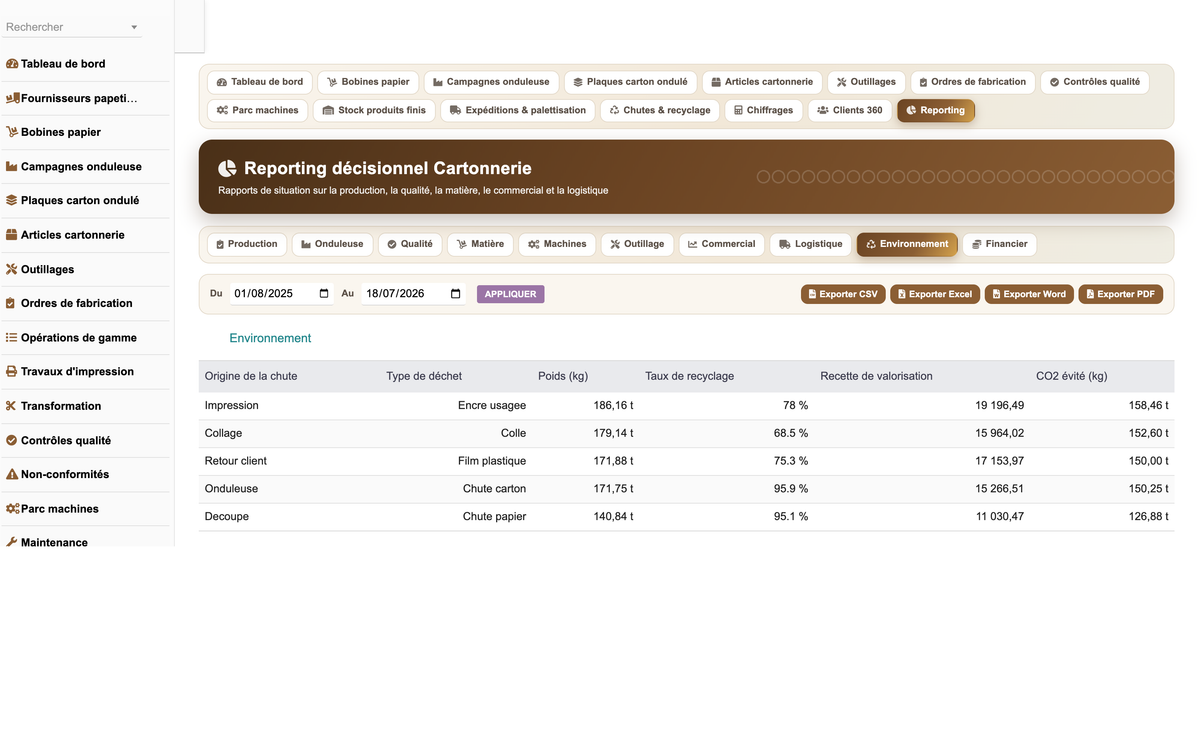Click the Ordres de fabrication sidebar clipboard icon
Screen dimensions: 1200x743
point(12,303)
